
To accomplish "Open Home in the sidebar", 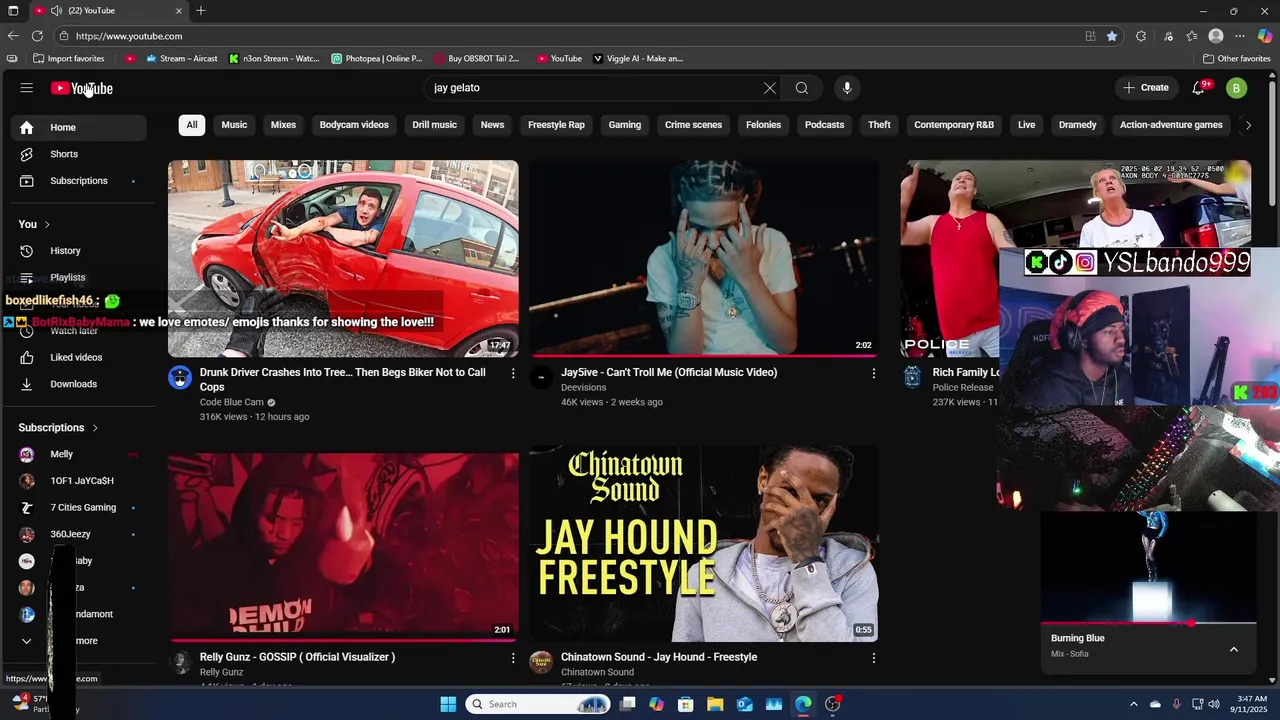I will pos(79,127).
